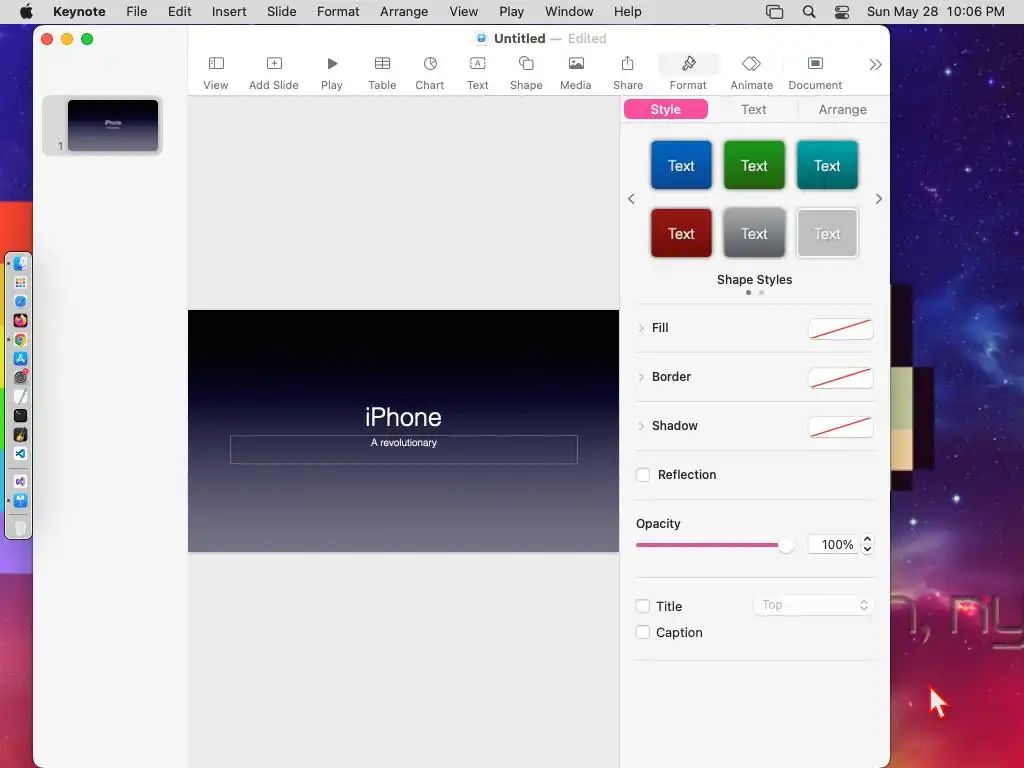Switch to the Text inspector tab
Viewport: 1024px width, 768px height.
point(754,110)
